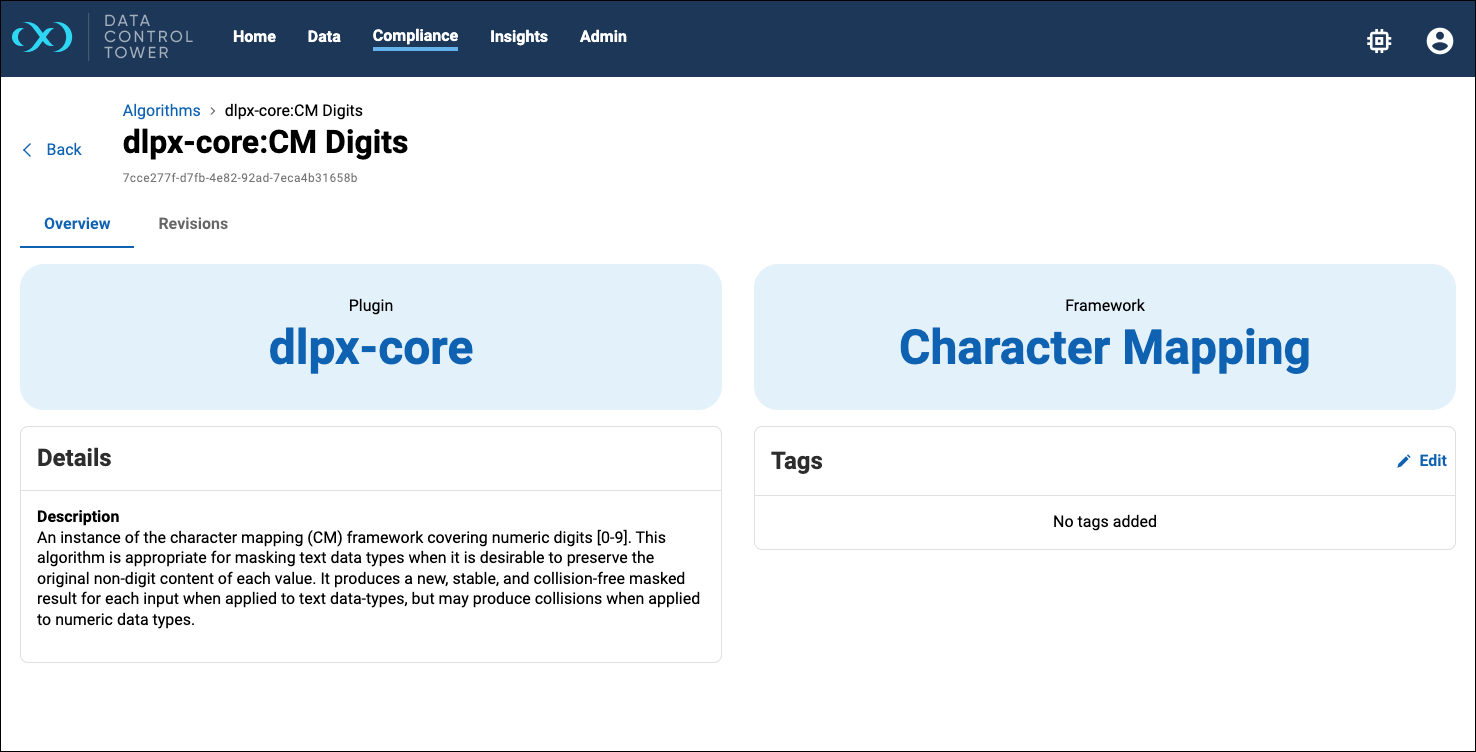Select the Overview tab
This screenshot has width=1476, height=752.
[77, 224]
